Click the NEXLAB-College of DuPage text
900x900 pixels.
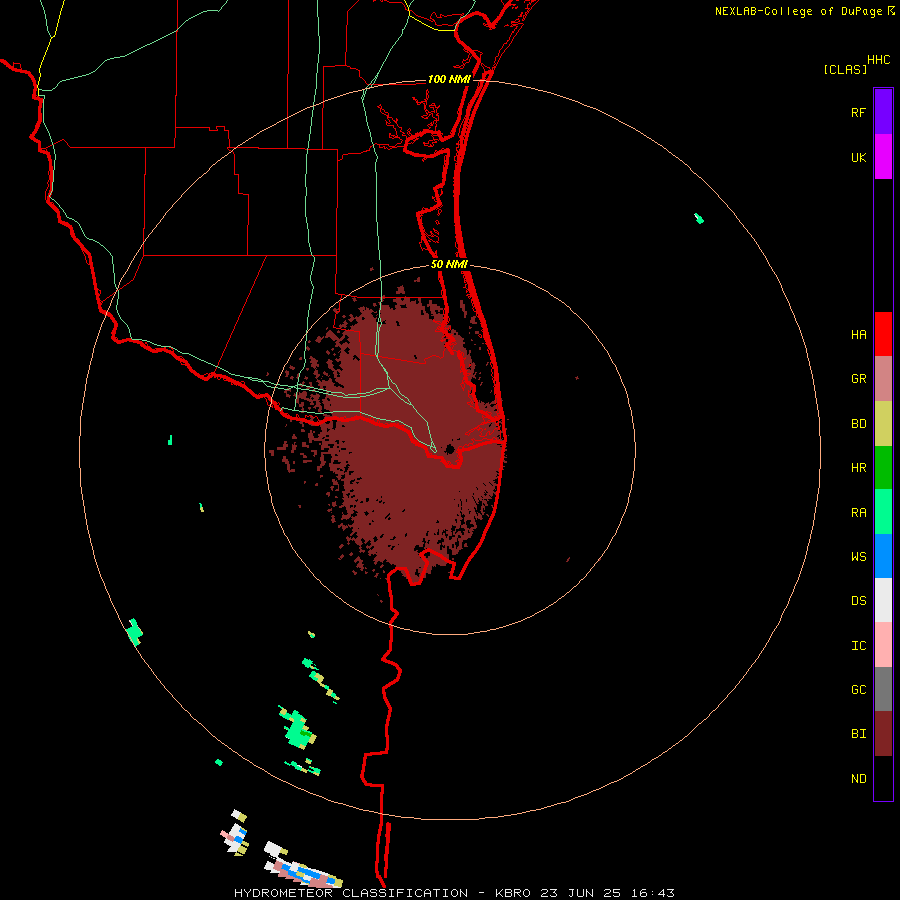(x=798, y=11)
